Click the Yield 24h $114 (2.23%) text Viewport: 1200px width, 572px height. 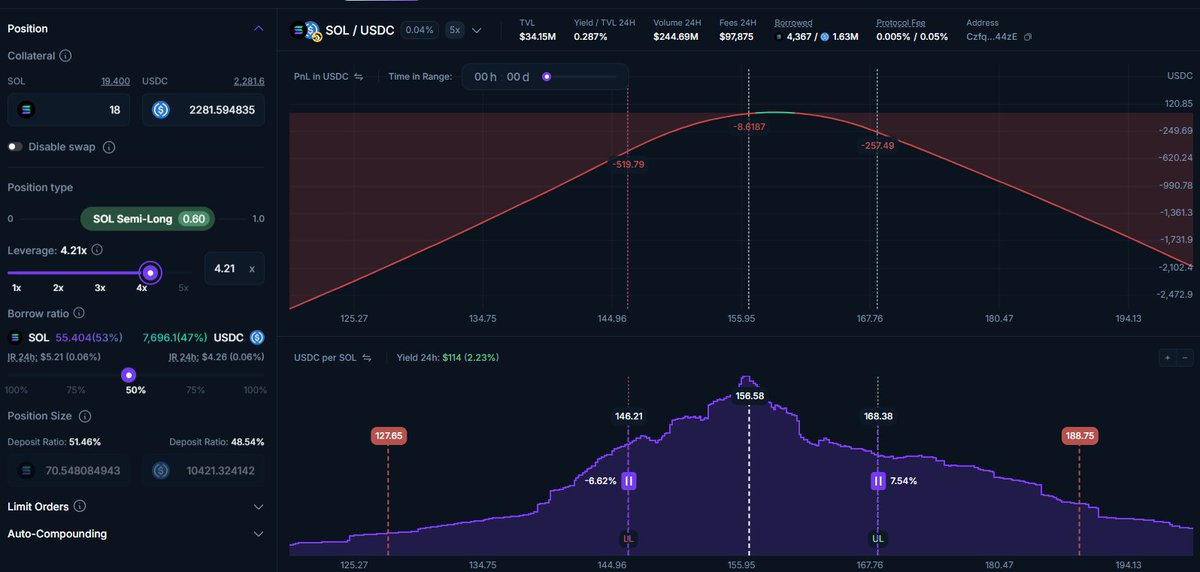point(447,357)
